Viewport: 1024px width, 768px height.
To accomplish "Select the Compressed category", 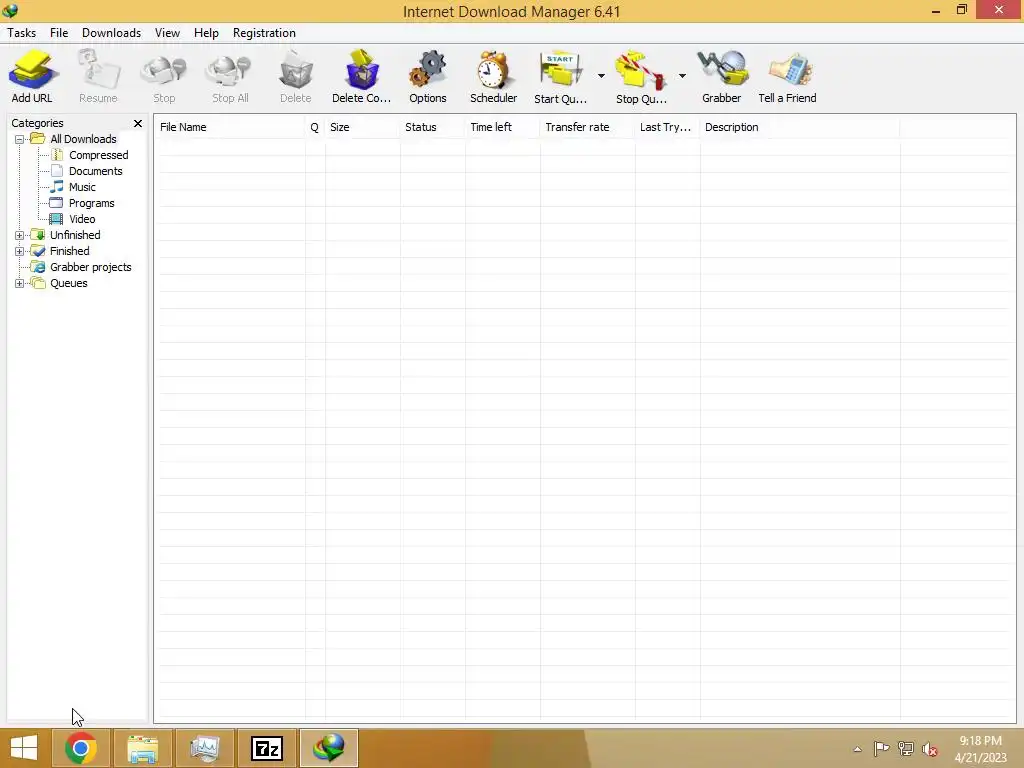I will 99,155.
